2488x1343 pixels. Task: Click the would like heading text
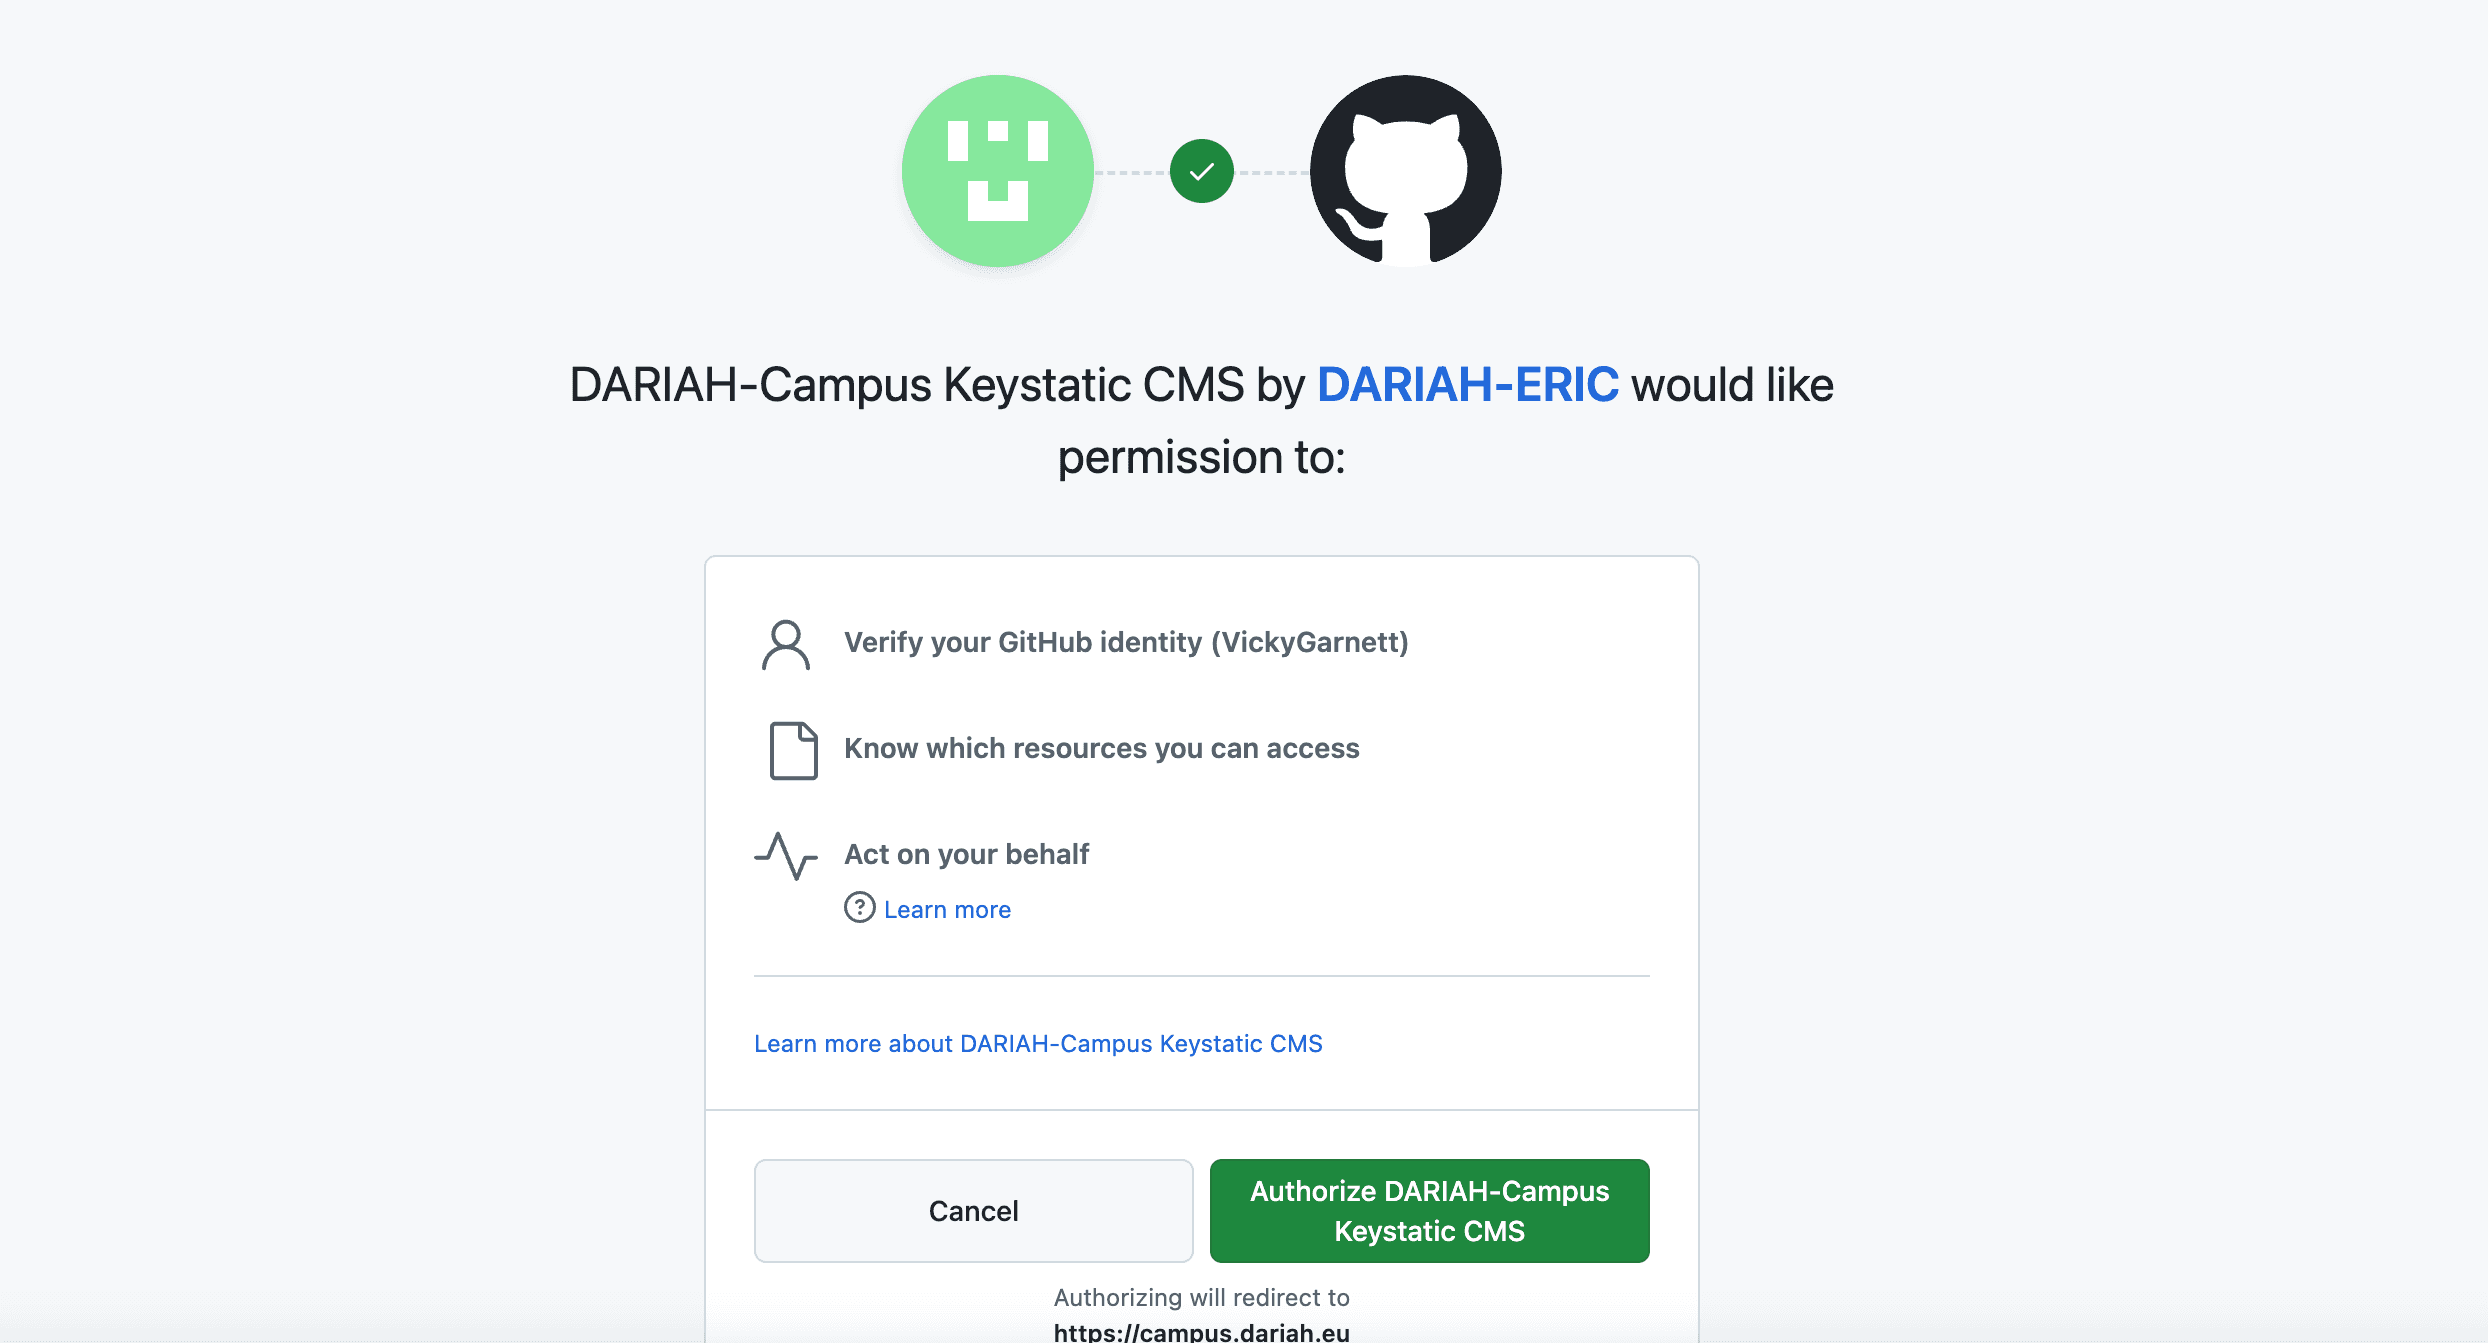tap(1732, 385)
